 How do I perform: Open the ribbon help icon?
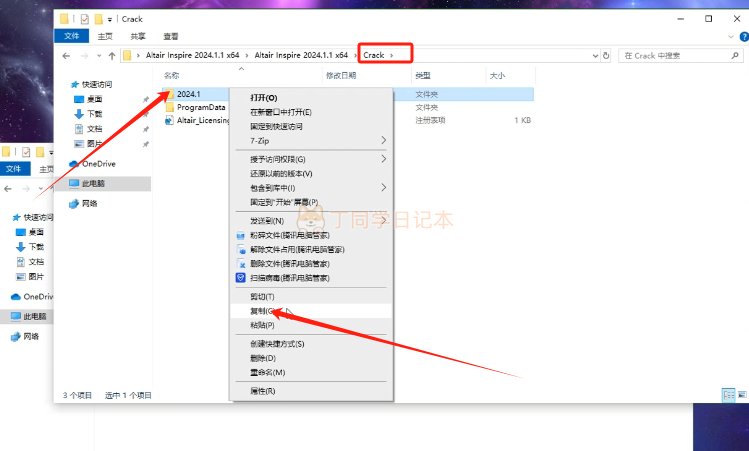744,37
